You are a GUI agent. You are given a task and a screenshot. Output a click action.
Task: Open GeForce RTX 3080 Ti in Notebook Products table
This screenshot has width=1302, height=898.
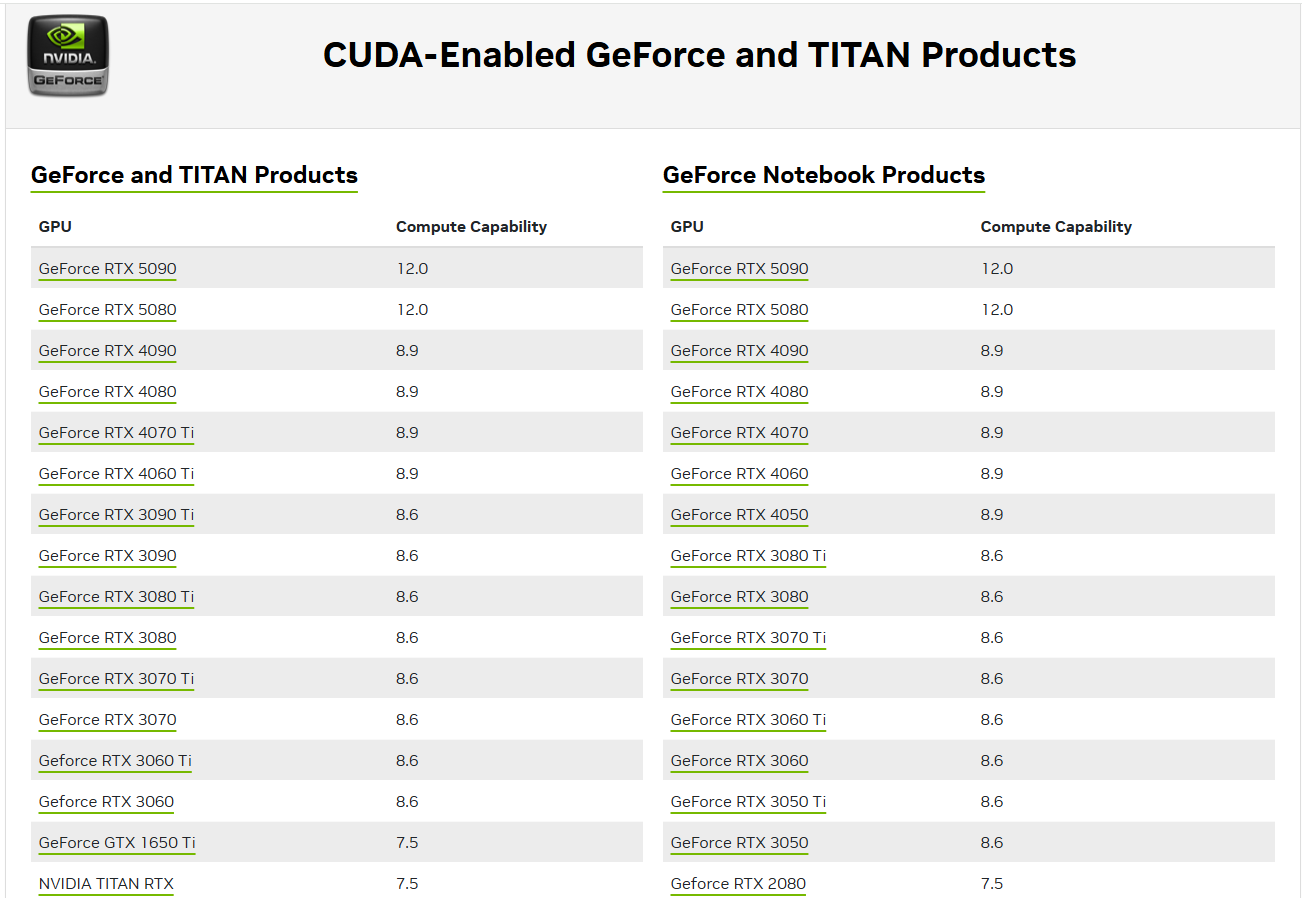click(x=748, y=555)
